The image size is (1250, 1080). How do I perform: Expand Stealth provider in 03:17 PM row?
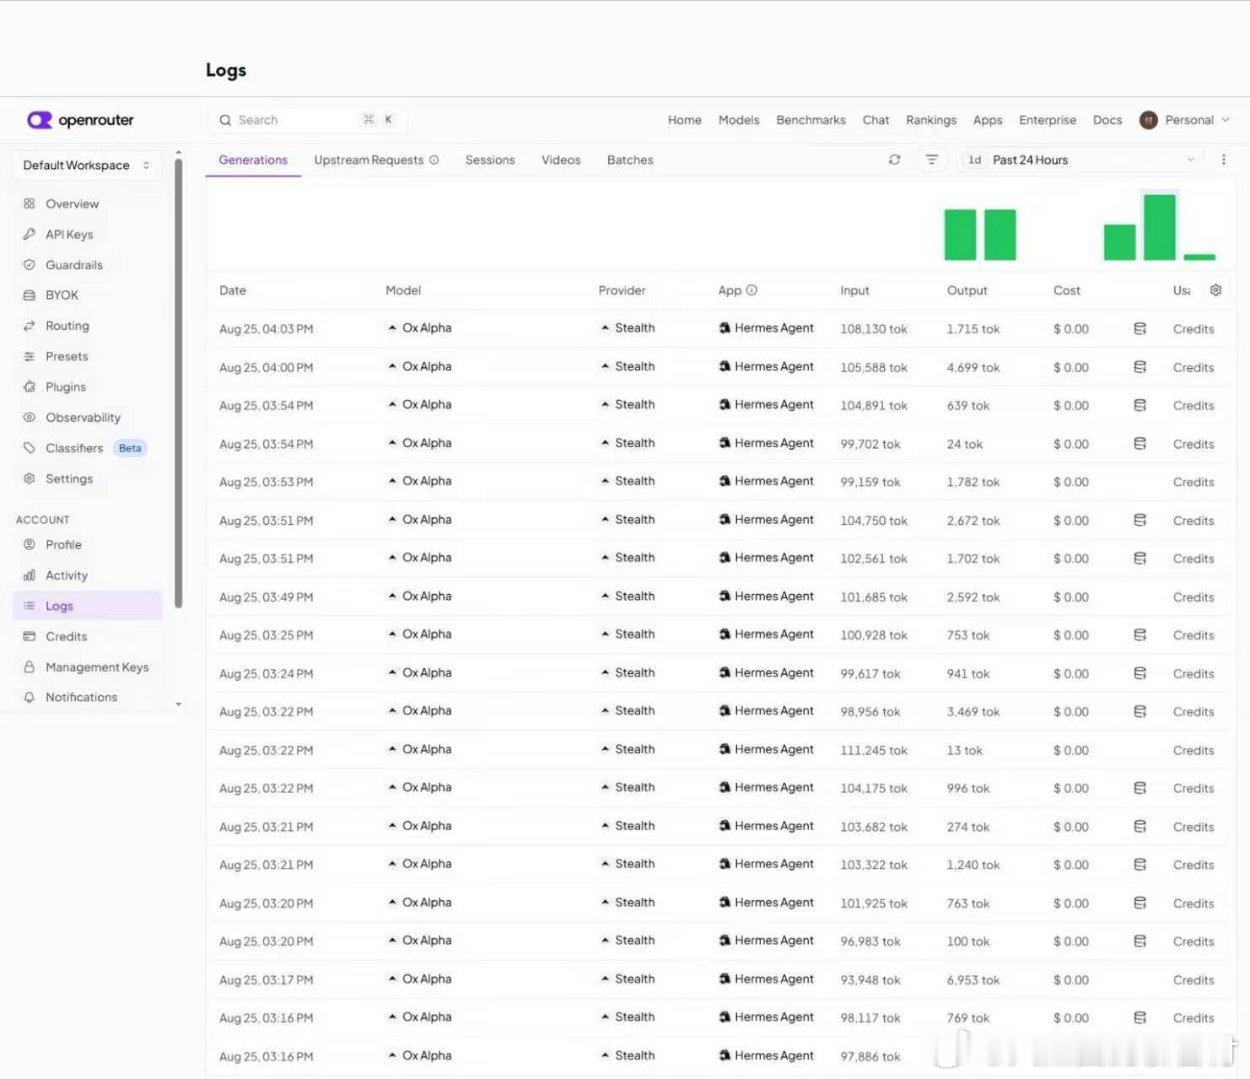tap(627, 979)
